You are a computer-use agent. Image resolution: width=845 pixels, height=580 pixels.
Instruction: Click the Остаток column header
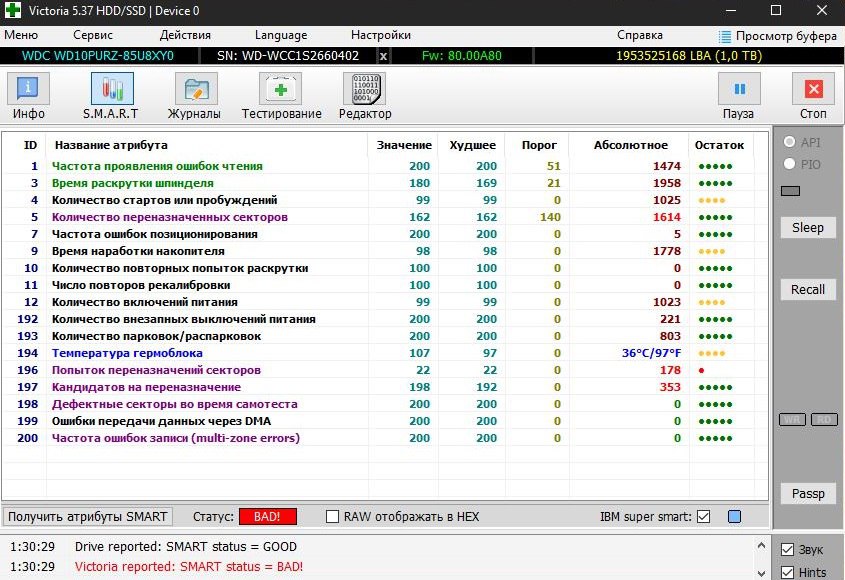coord(719,145)
